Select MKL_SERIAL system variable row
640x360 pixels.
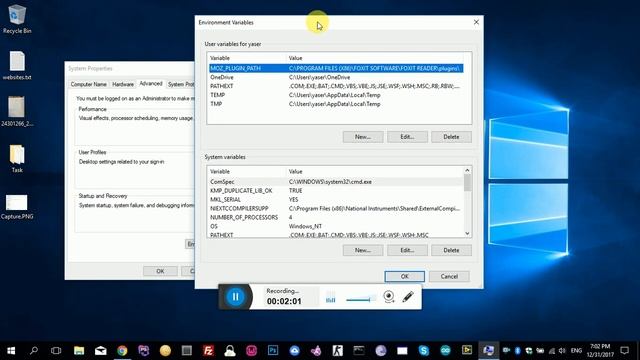336,200
